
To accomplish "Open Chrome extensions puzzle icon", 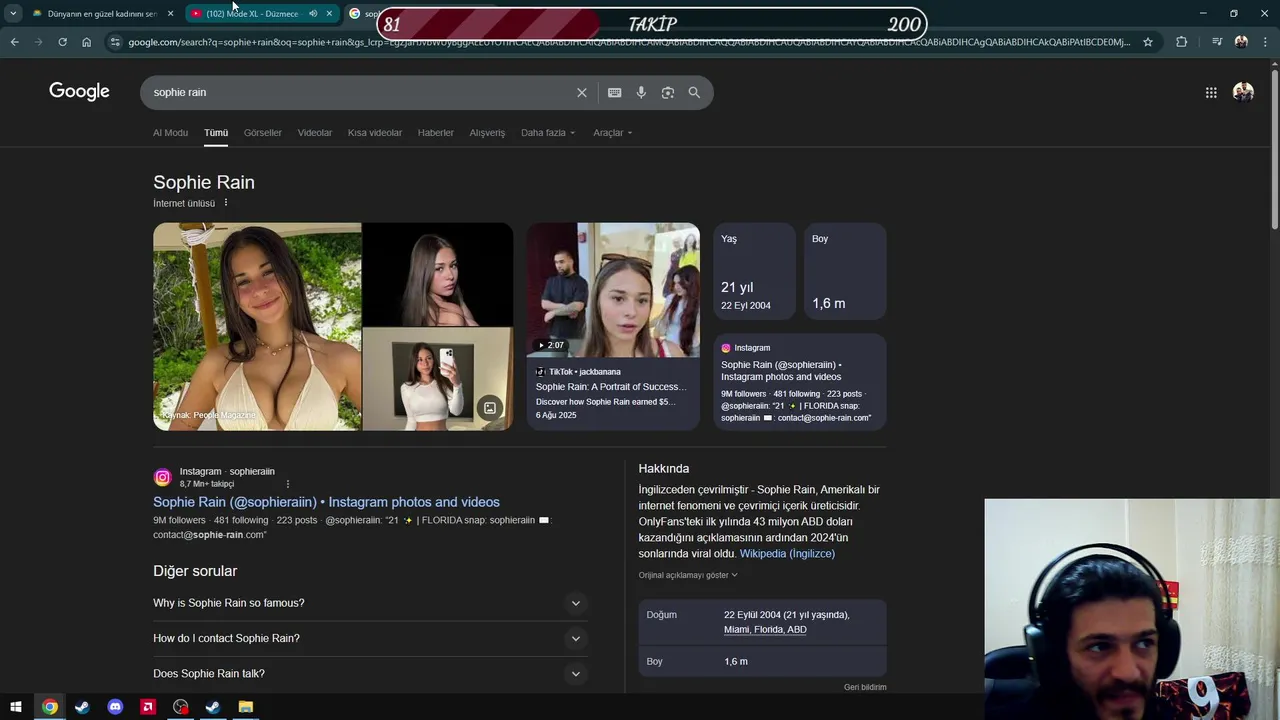I will [x=1181, y=42].
